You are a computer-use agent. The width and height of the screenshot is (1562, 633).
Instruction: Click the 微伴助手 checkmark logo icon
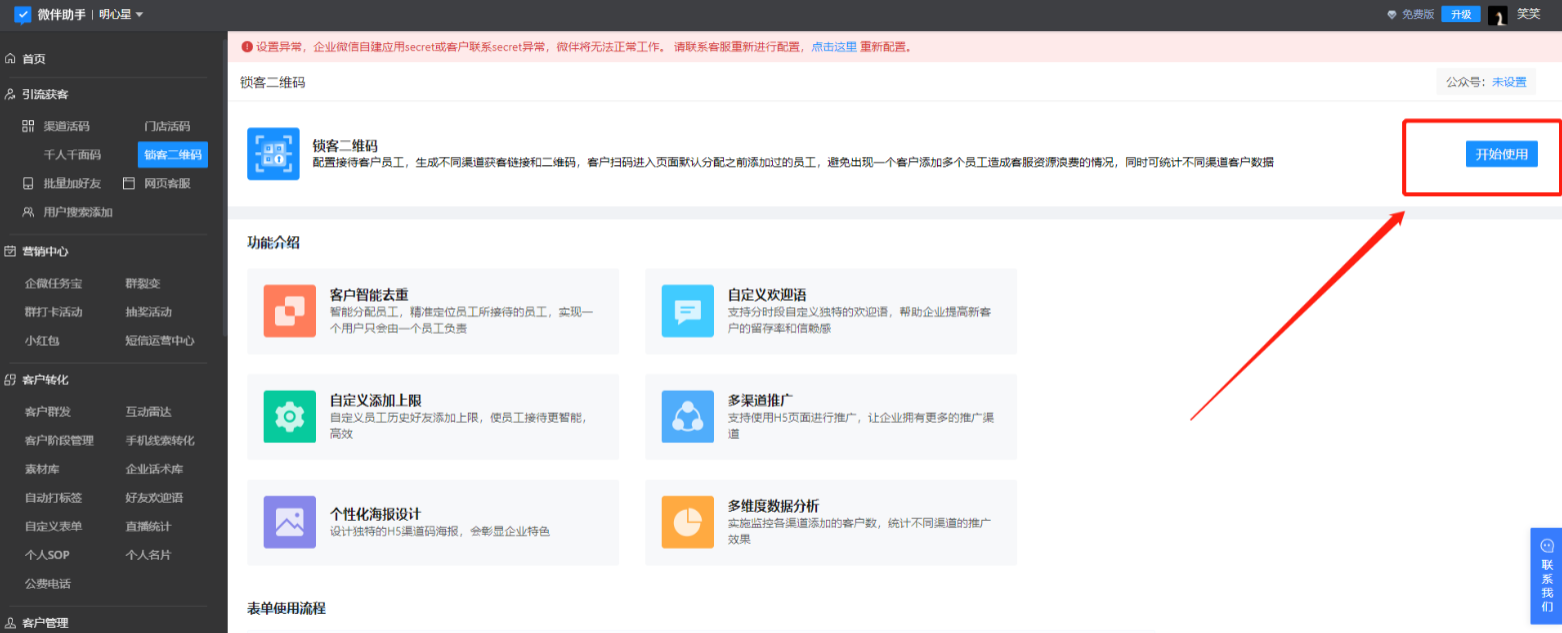(22, 14)
